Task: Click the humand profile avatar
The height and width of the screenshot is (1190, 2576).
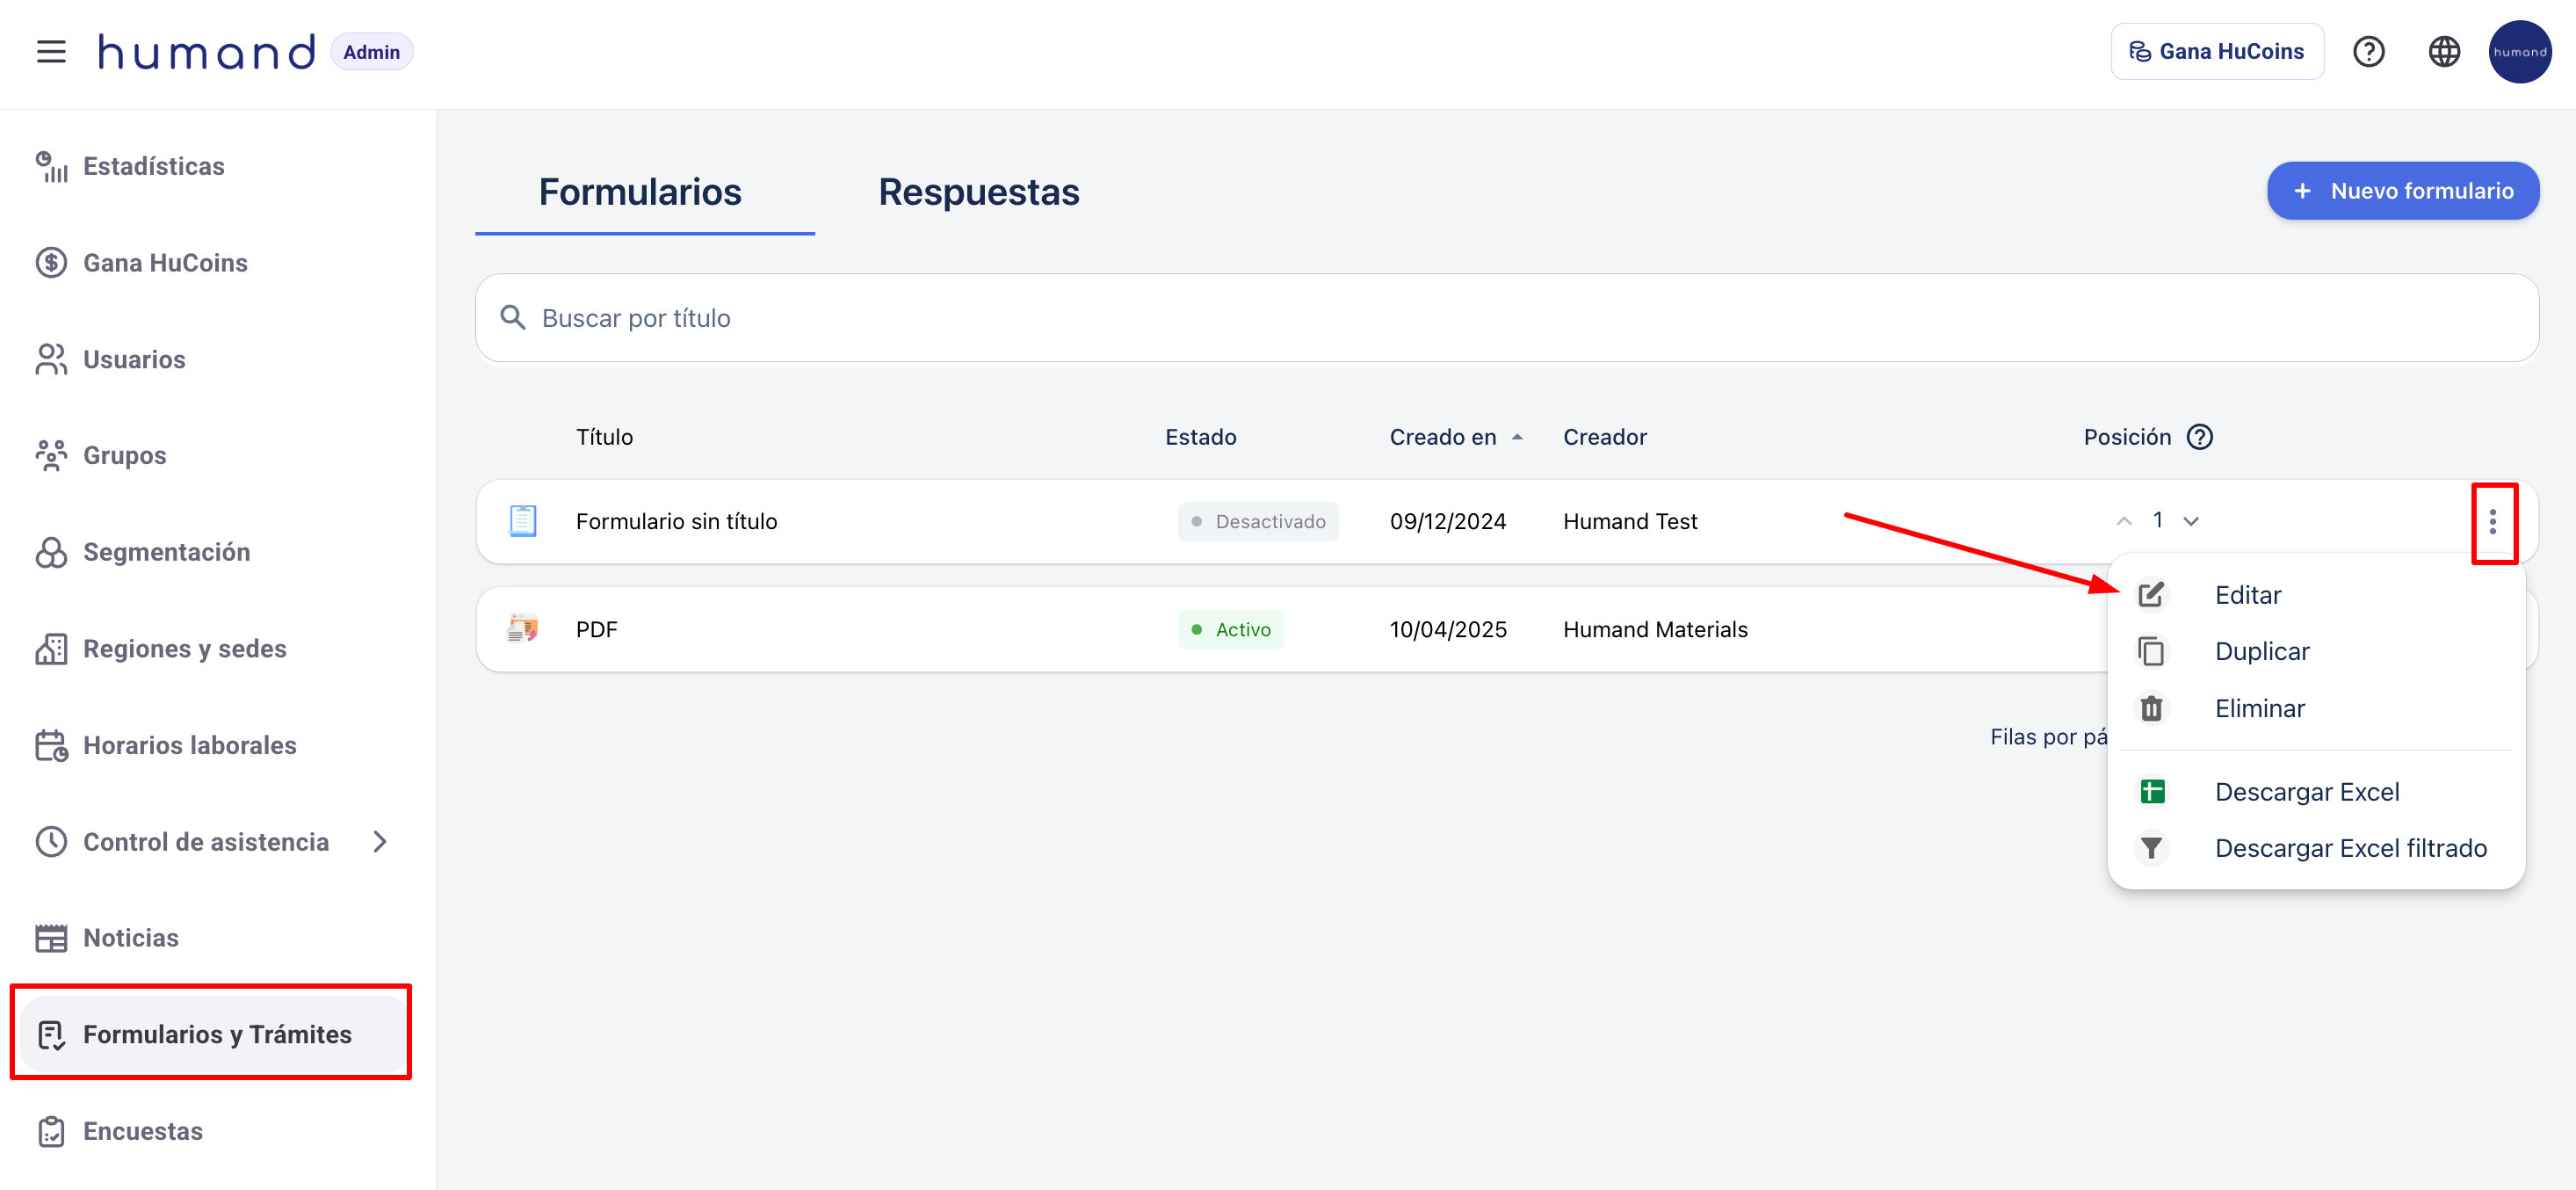Action: [2518, 51]
